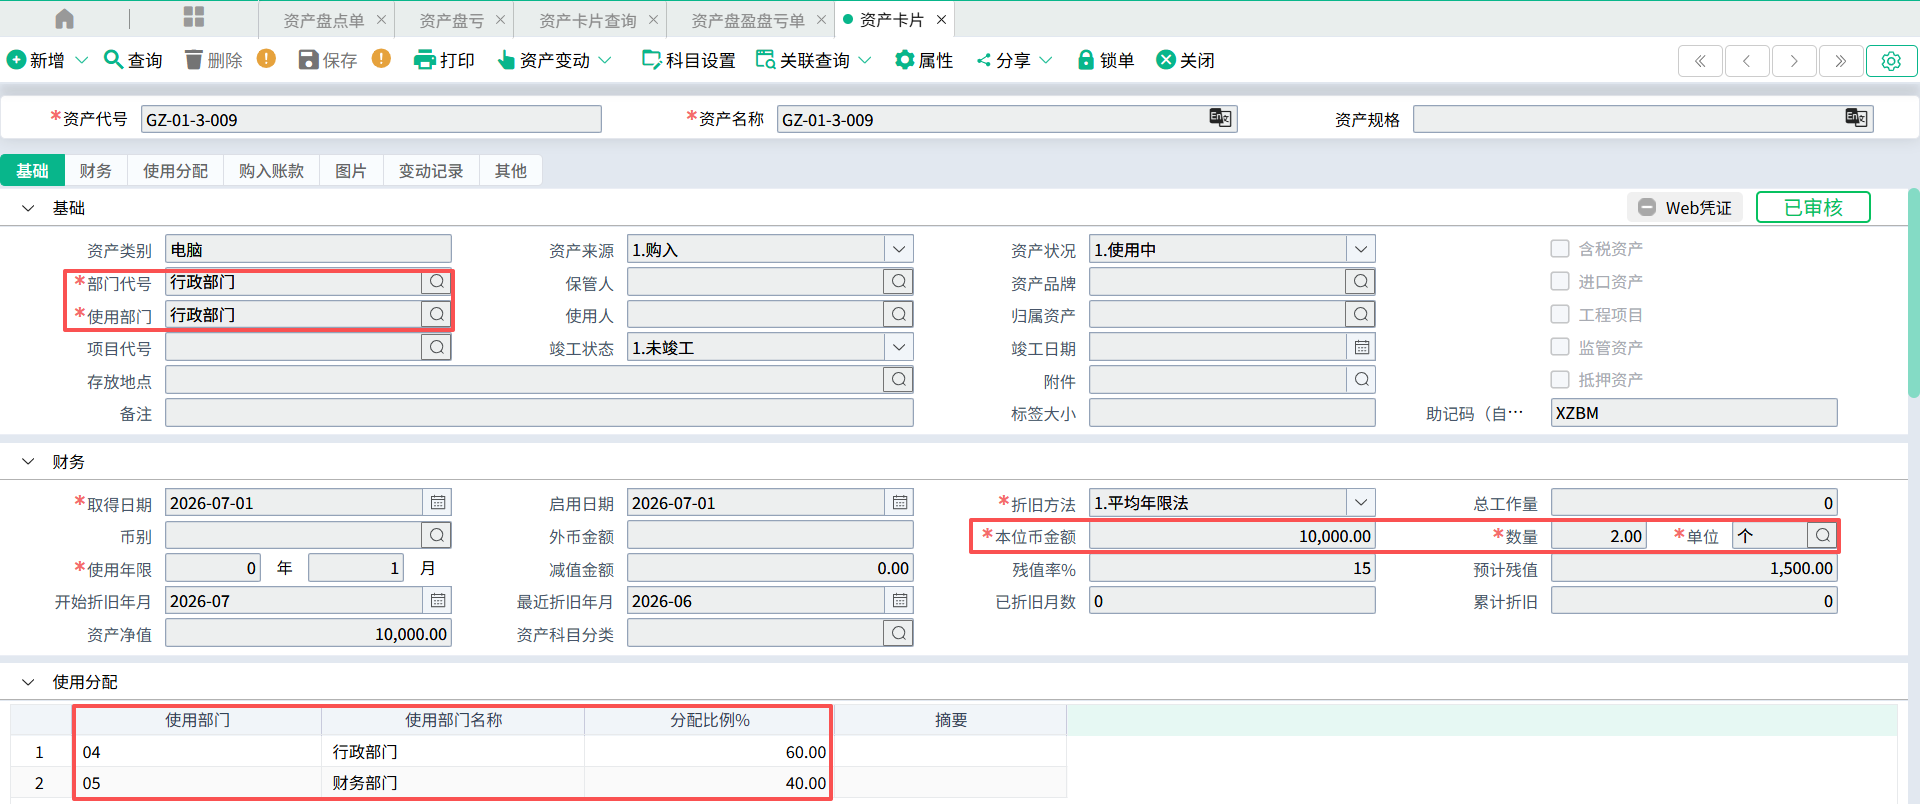Toggle the 工程项目 checkbox
1920x804 pixels.
(1560, 314)
